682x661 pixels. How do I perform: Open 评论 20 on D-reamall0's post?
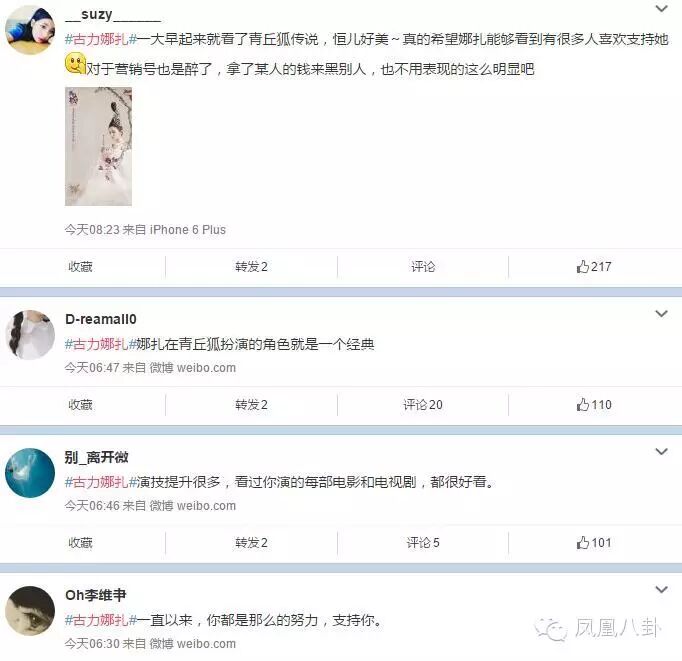[423, 405]
